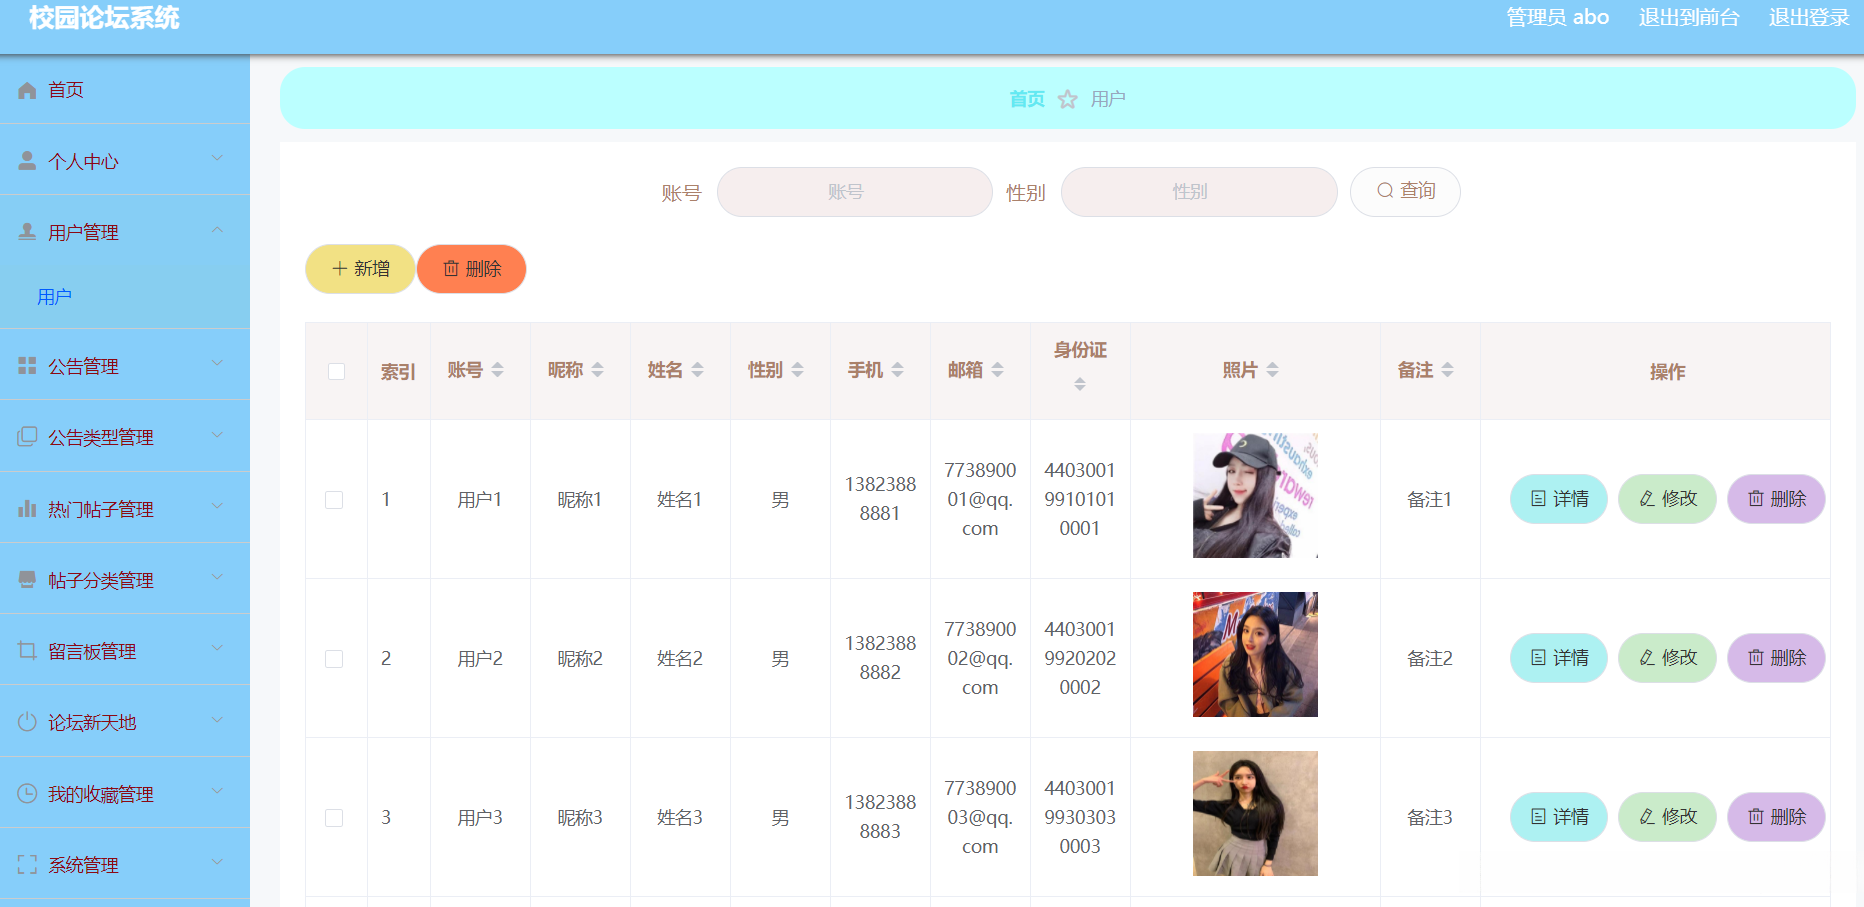1864x907 pixels.
Task: Click the copy icon beside 公告类型管理
Action: [27, 437]
